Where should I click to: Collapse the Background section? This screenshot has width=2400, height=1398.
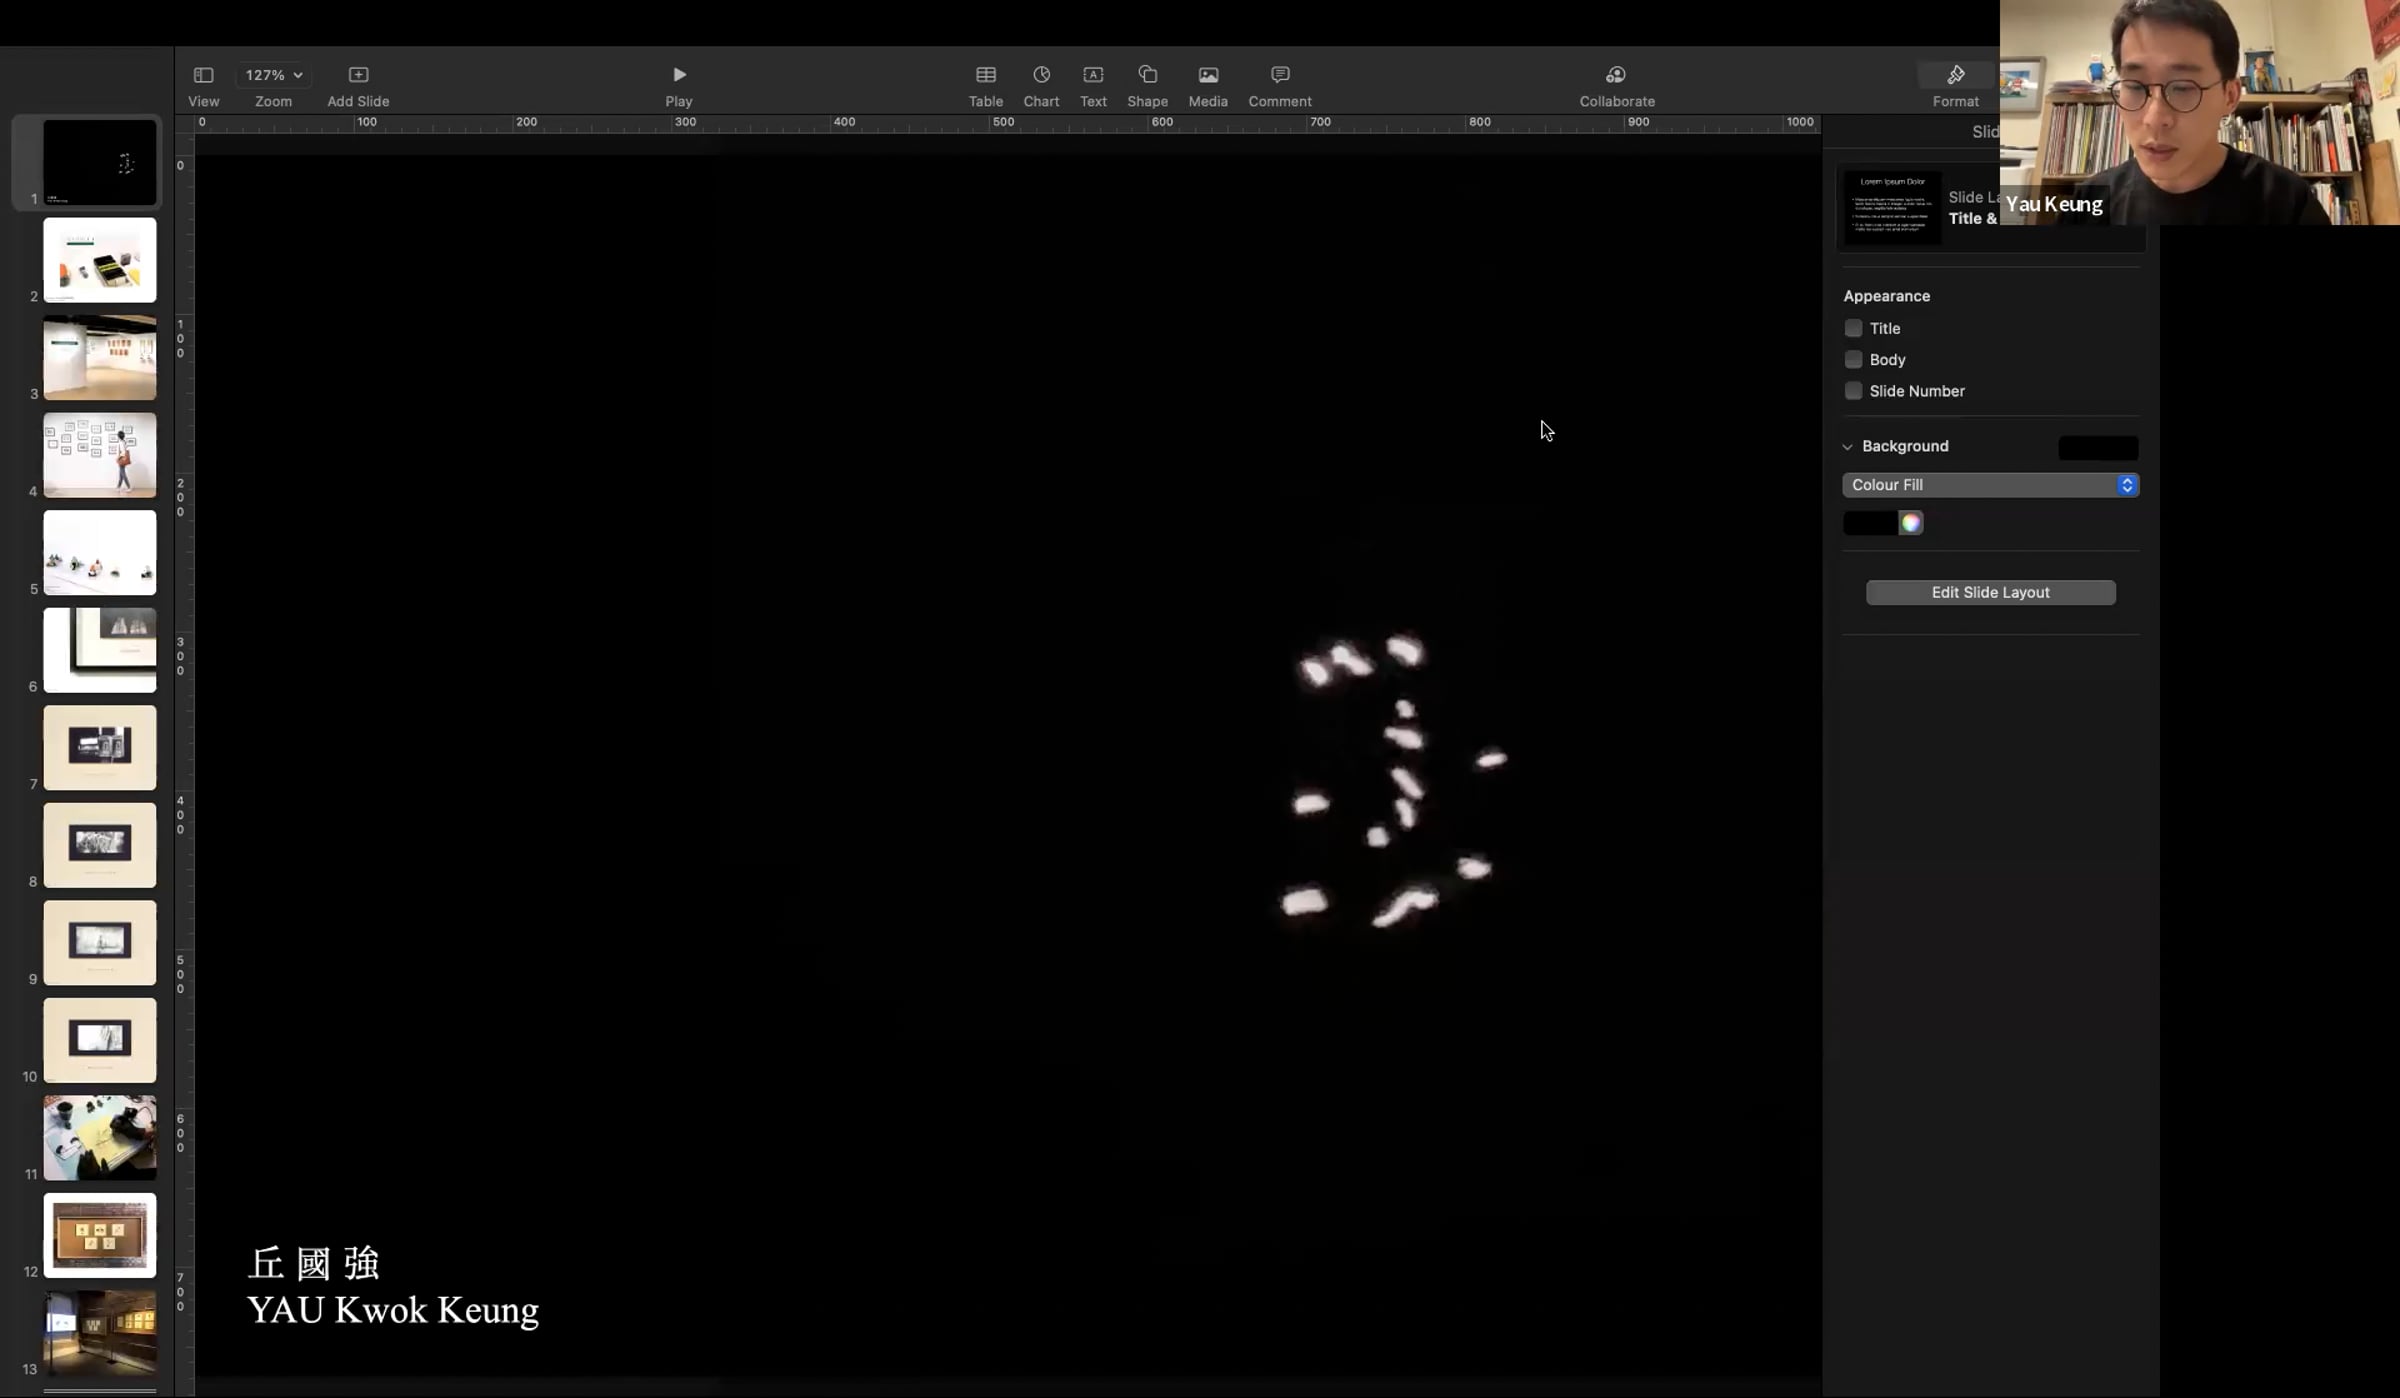1847,447
